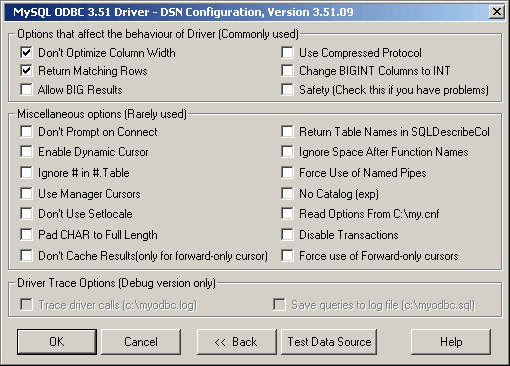Enable Don't Prompt on Connect
The width and height of the screenshot is (510, 366).
pos(26,131)
